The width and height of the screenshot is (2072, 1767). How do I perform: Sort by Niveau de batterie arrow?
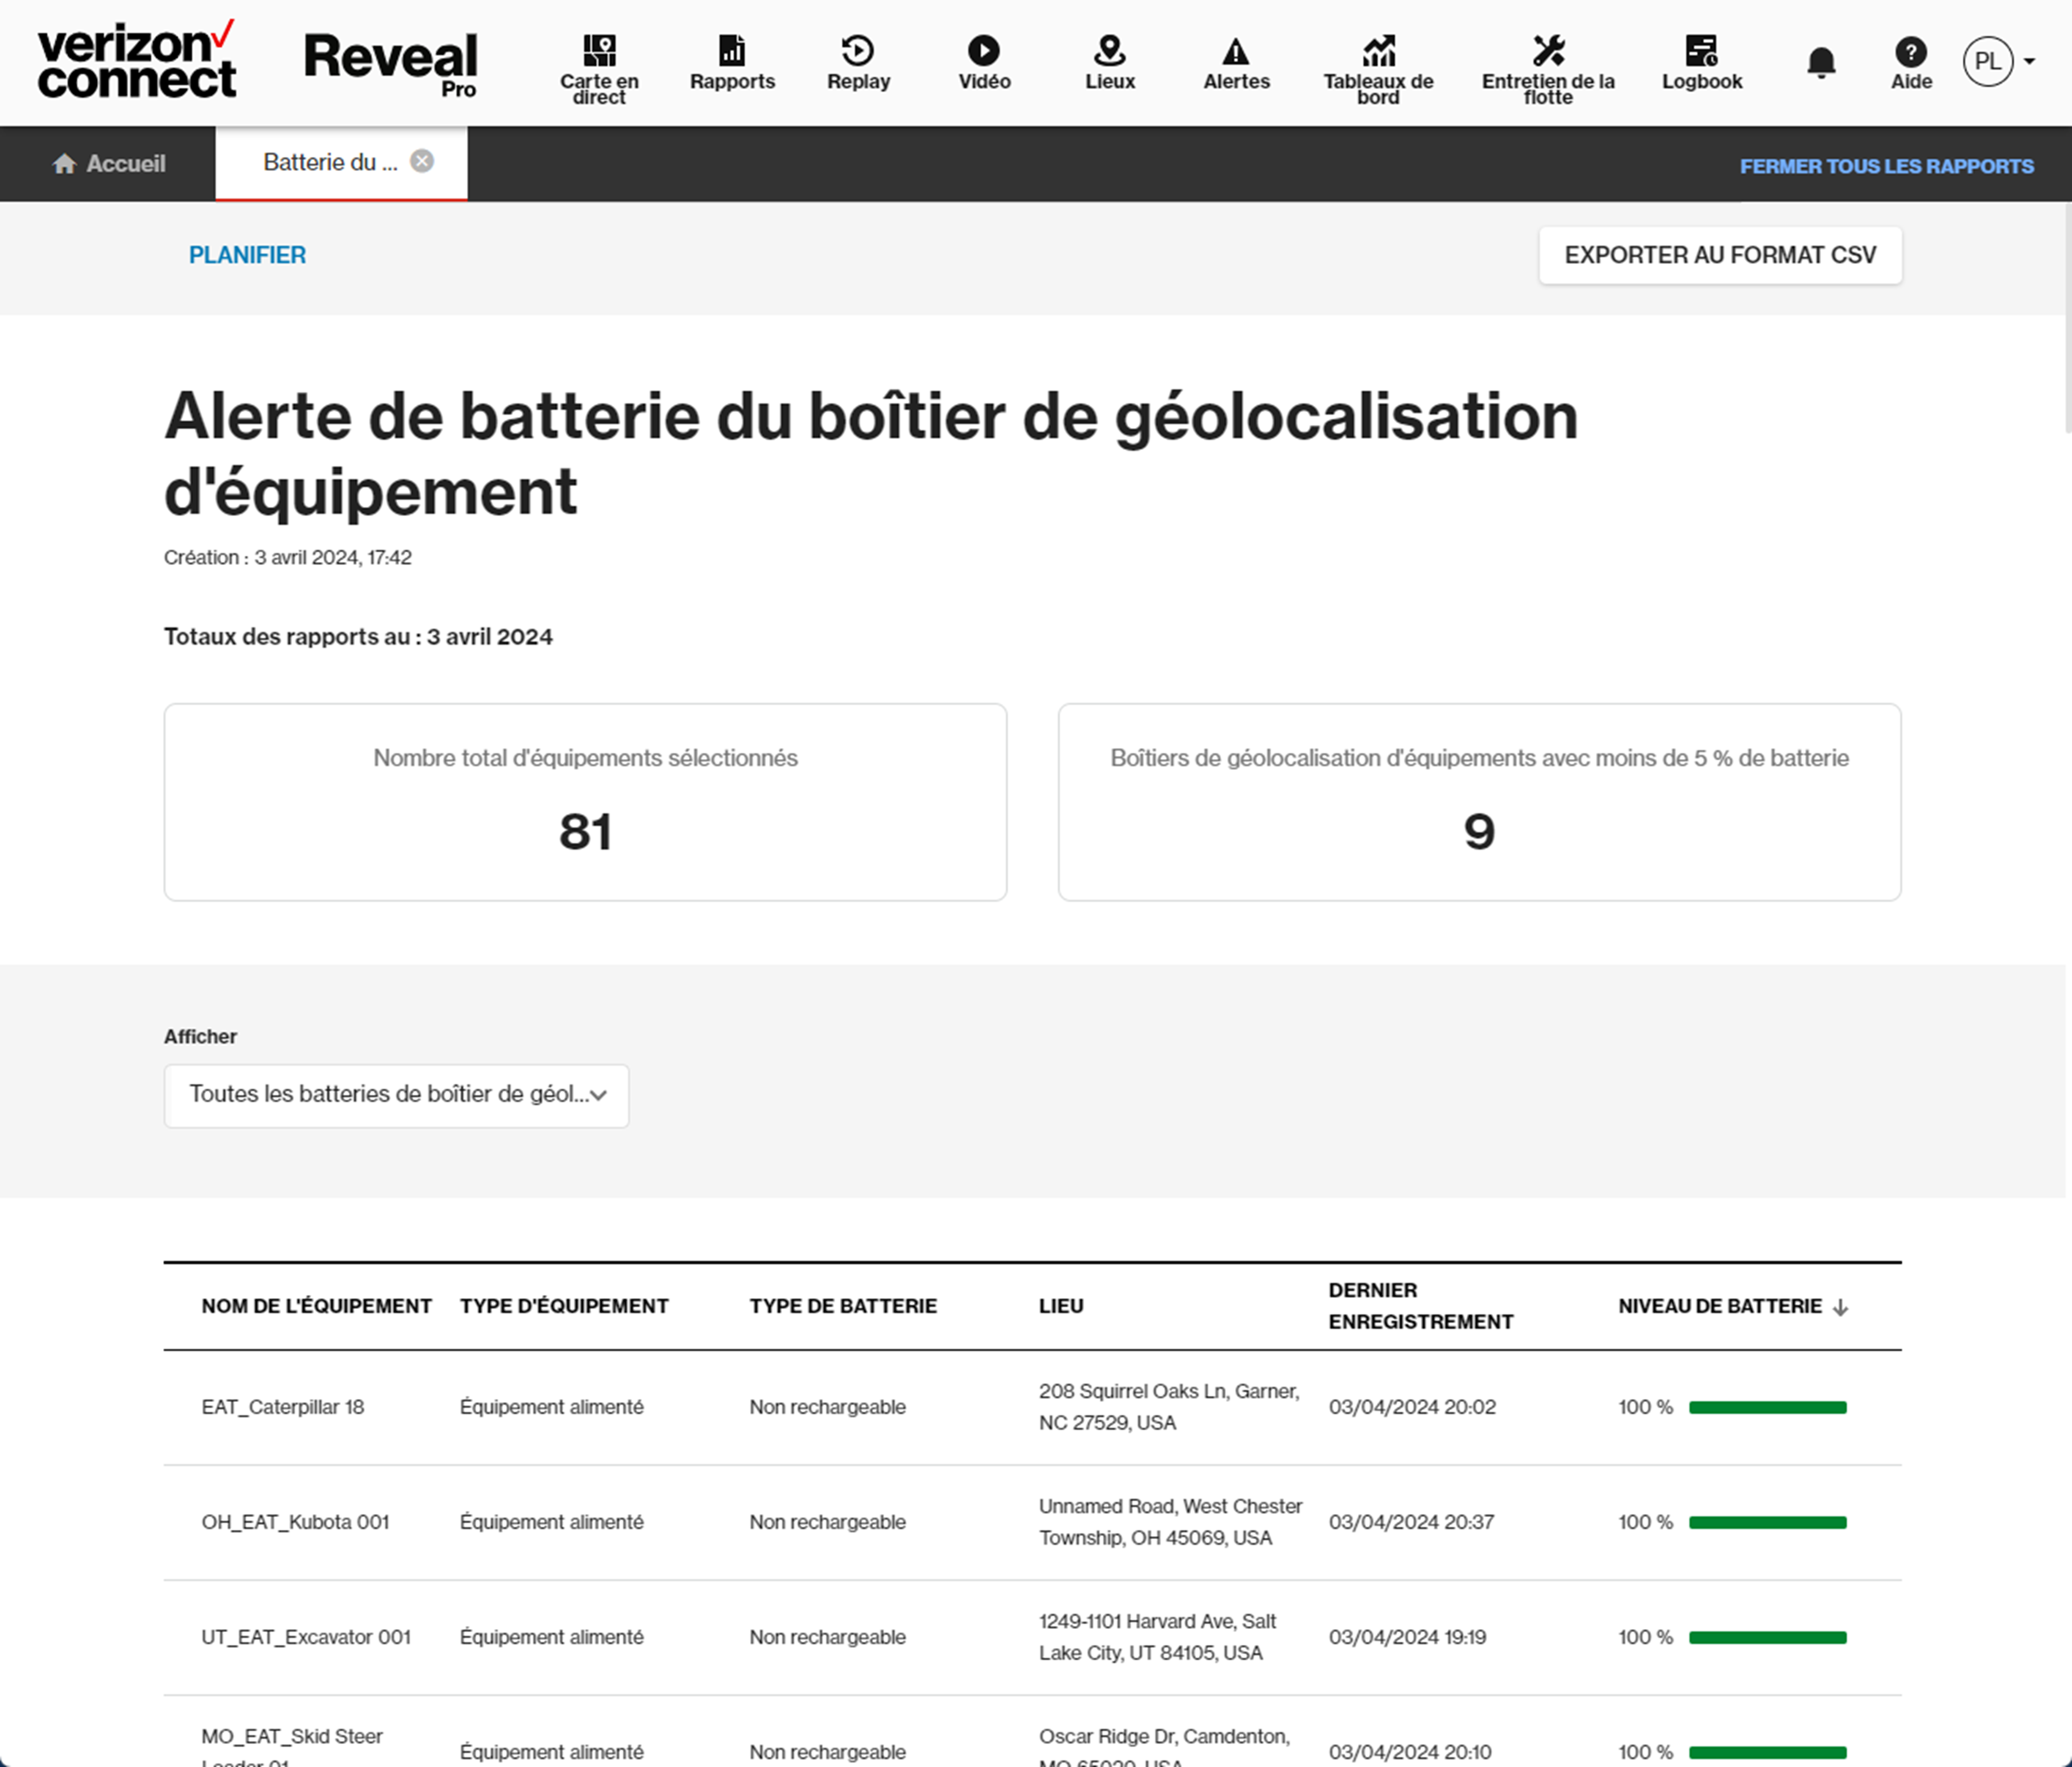1840,1307
